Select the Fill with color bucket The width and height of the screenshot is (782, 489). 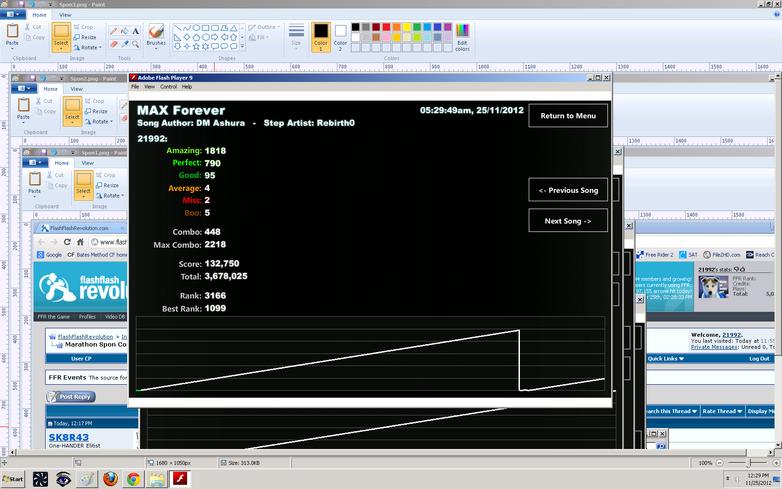coord(125,31)
